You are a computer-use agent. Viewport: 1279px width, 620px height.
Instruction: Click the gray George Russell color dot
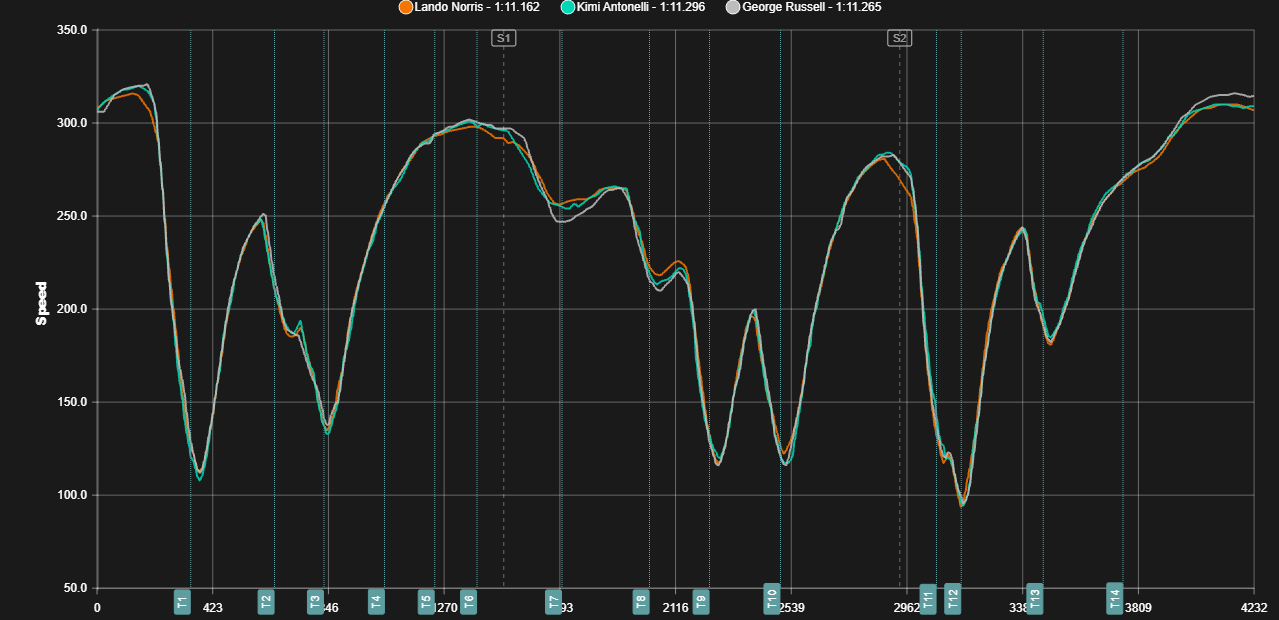point(732,7)
